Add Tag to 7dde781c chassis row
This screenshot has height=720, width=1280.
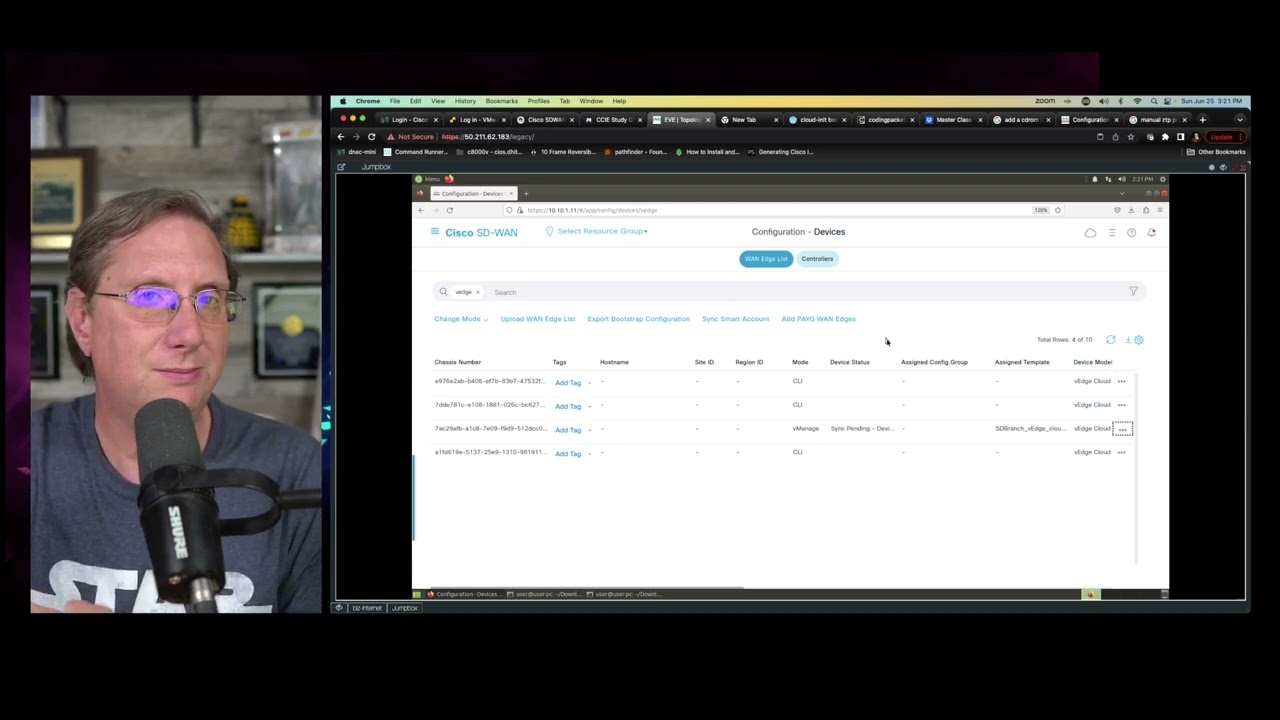click(x=568, y=406)
